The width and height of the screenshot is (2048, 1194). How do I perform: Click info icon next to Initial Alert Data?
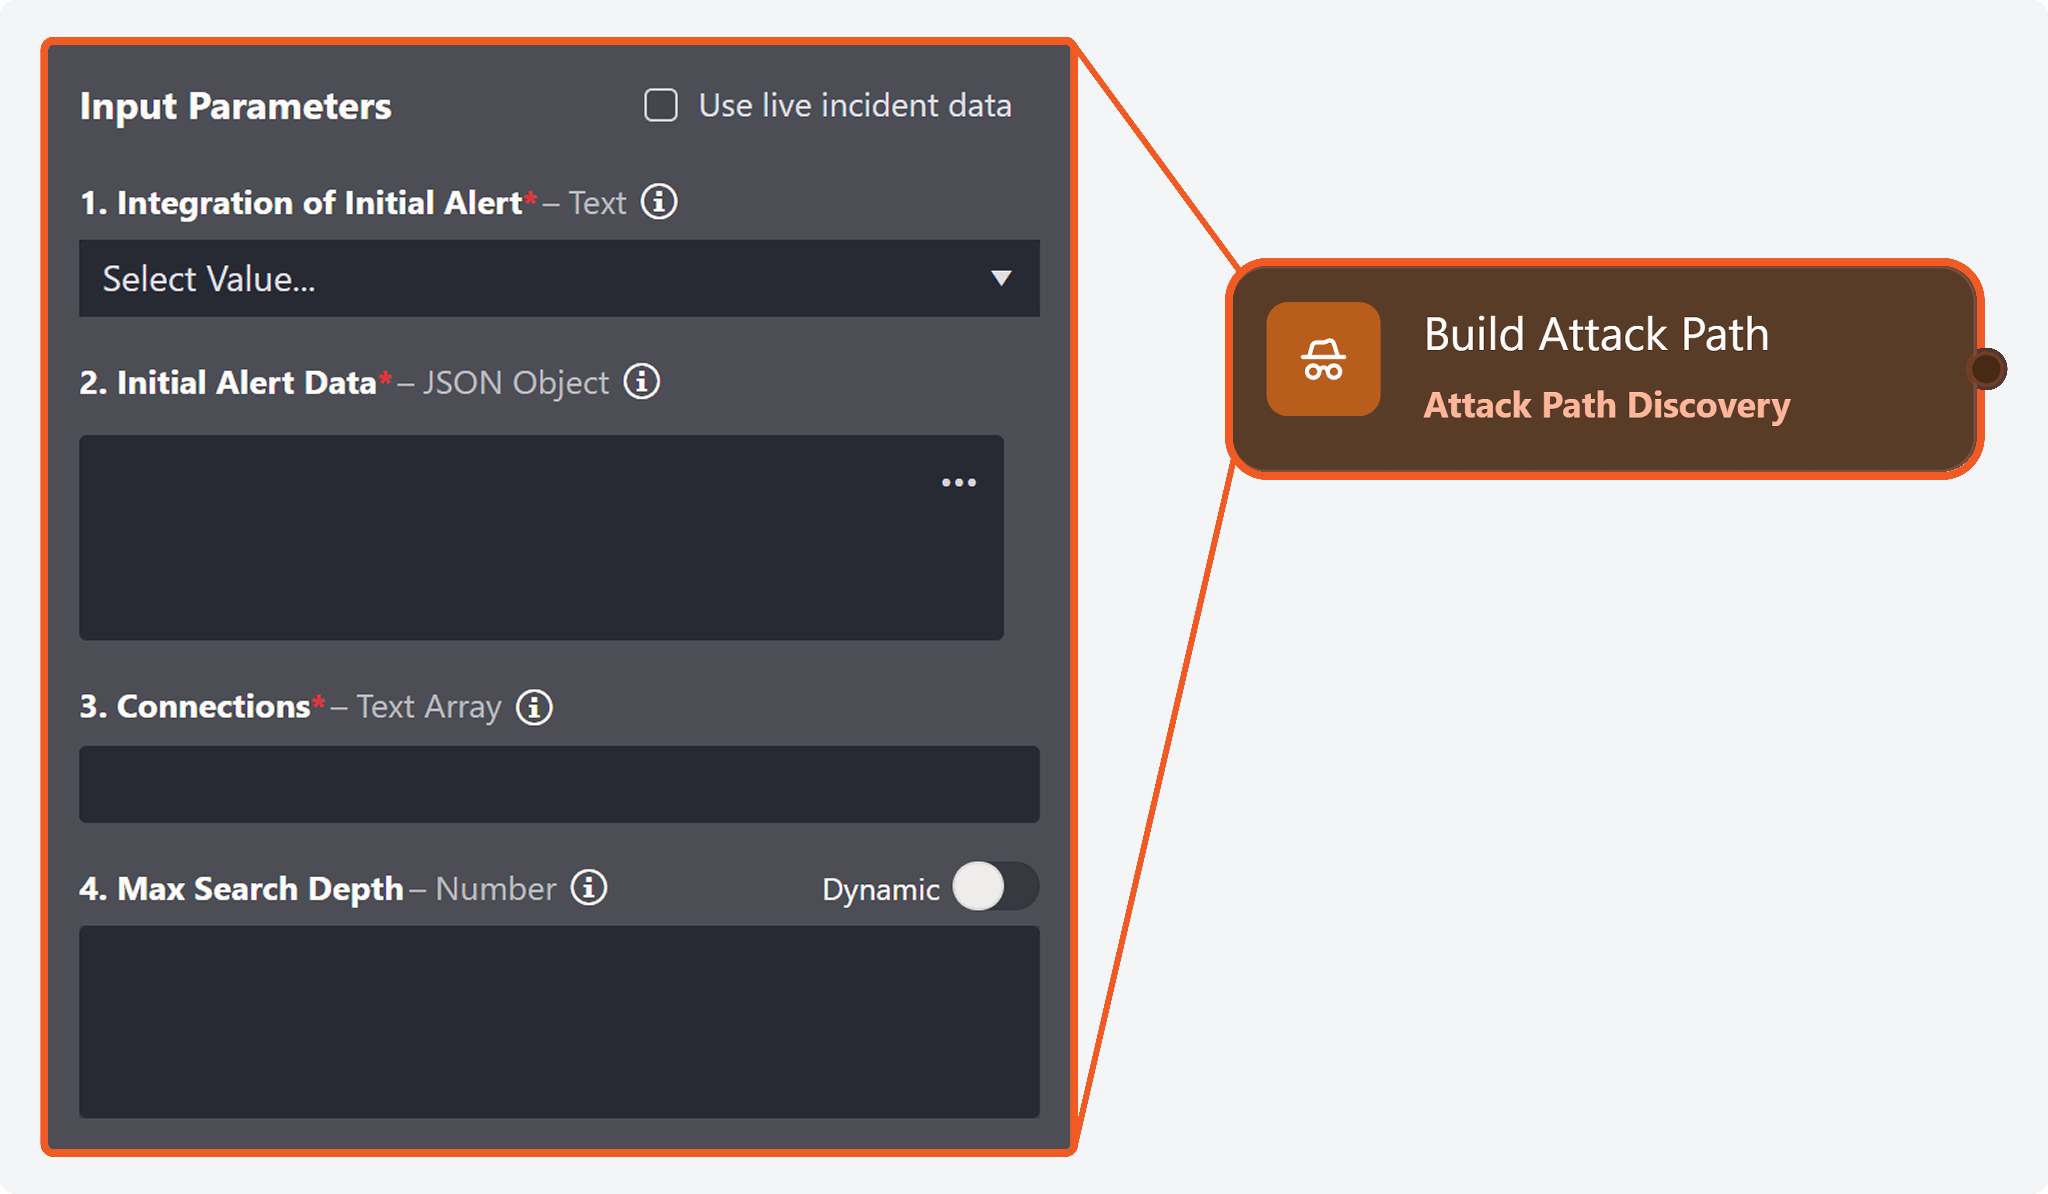(642, 382)
